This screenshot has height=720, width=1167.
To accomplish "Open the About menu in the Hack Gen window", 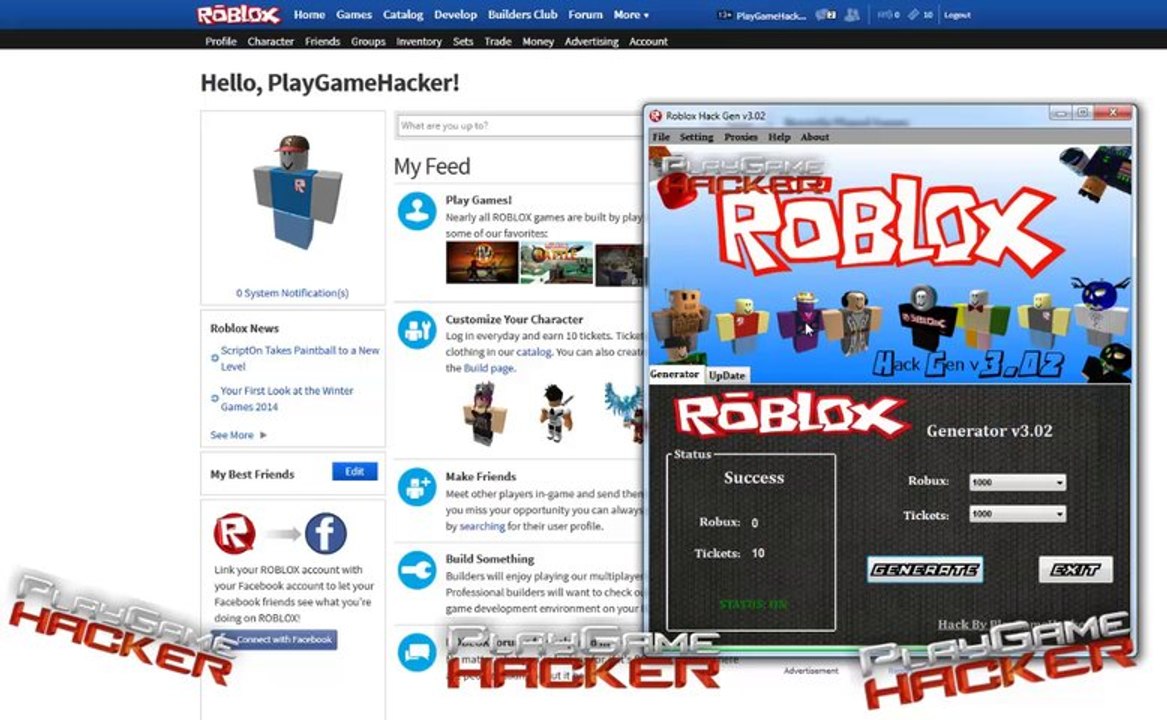I will point(815,137).
